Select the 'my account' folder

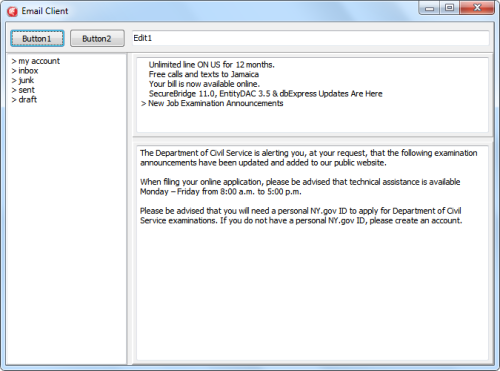(39, 61)
